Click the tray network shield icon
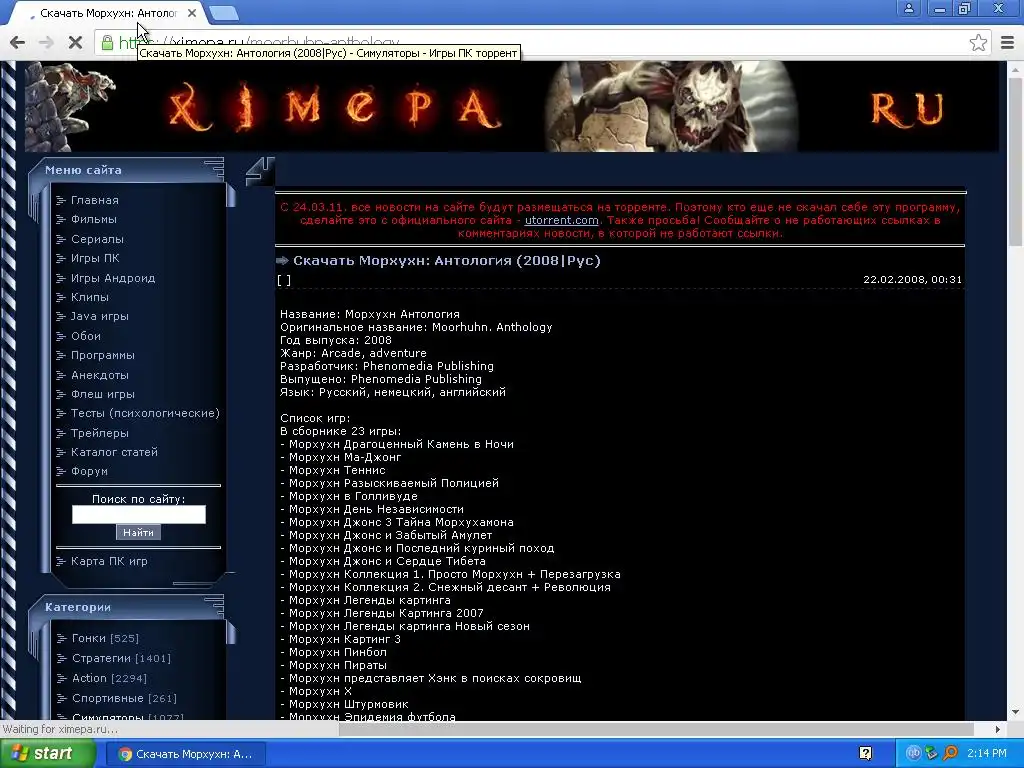Image resolution: width=1024 pixels, height=768 pixels. click(931, 754)
